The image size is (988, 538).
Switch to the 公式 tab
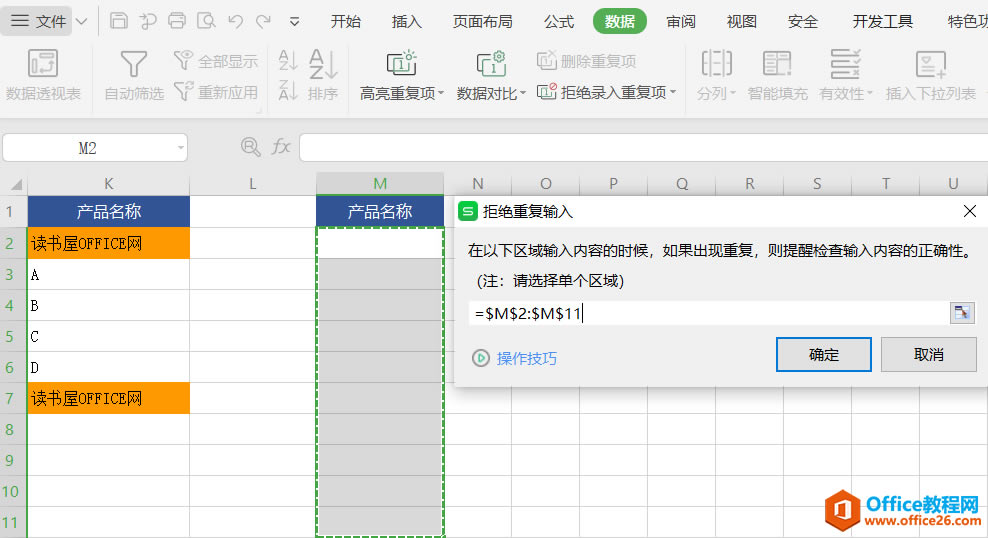(559, 21)
